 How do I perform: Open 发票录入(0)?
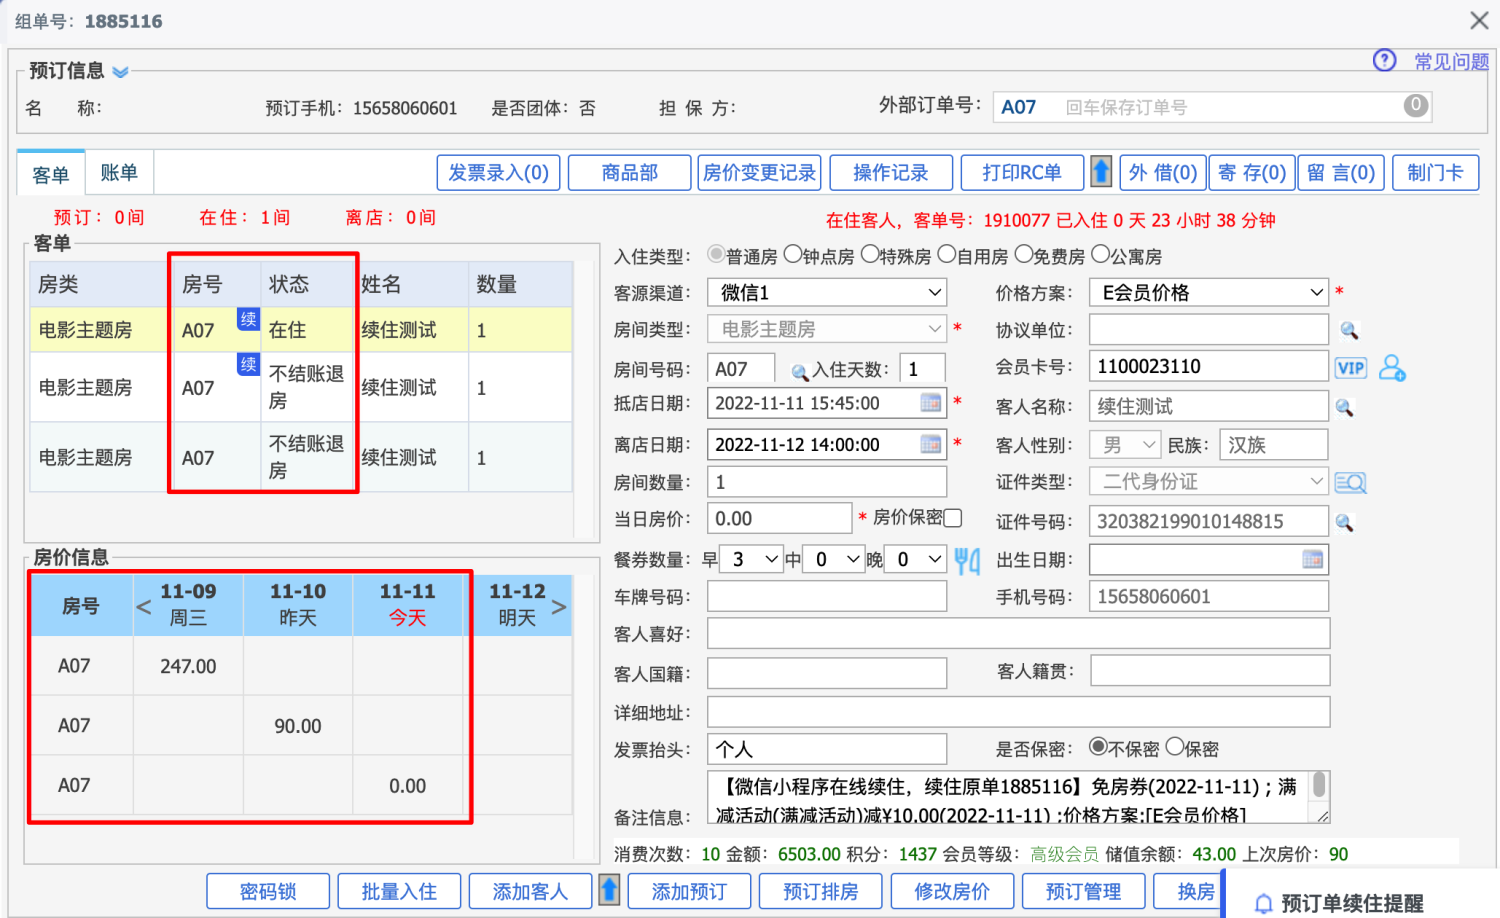tap(498, 172)
